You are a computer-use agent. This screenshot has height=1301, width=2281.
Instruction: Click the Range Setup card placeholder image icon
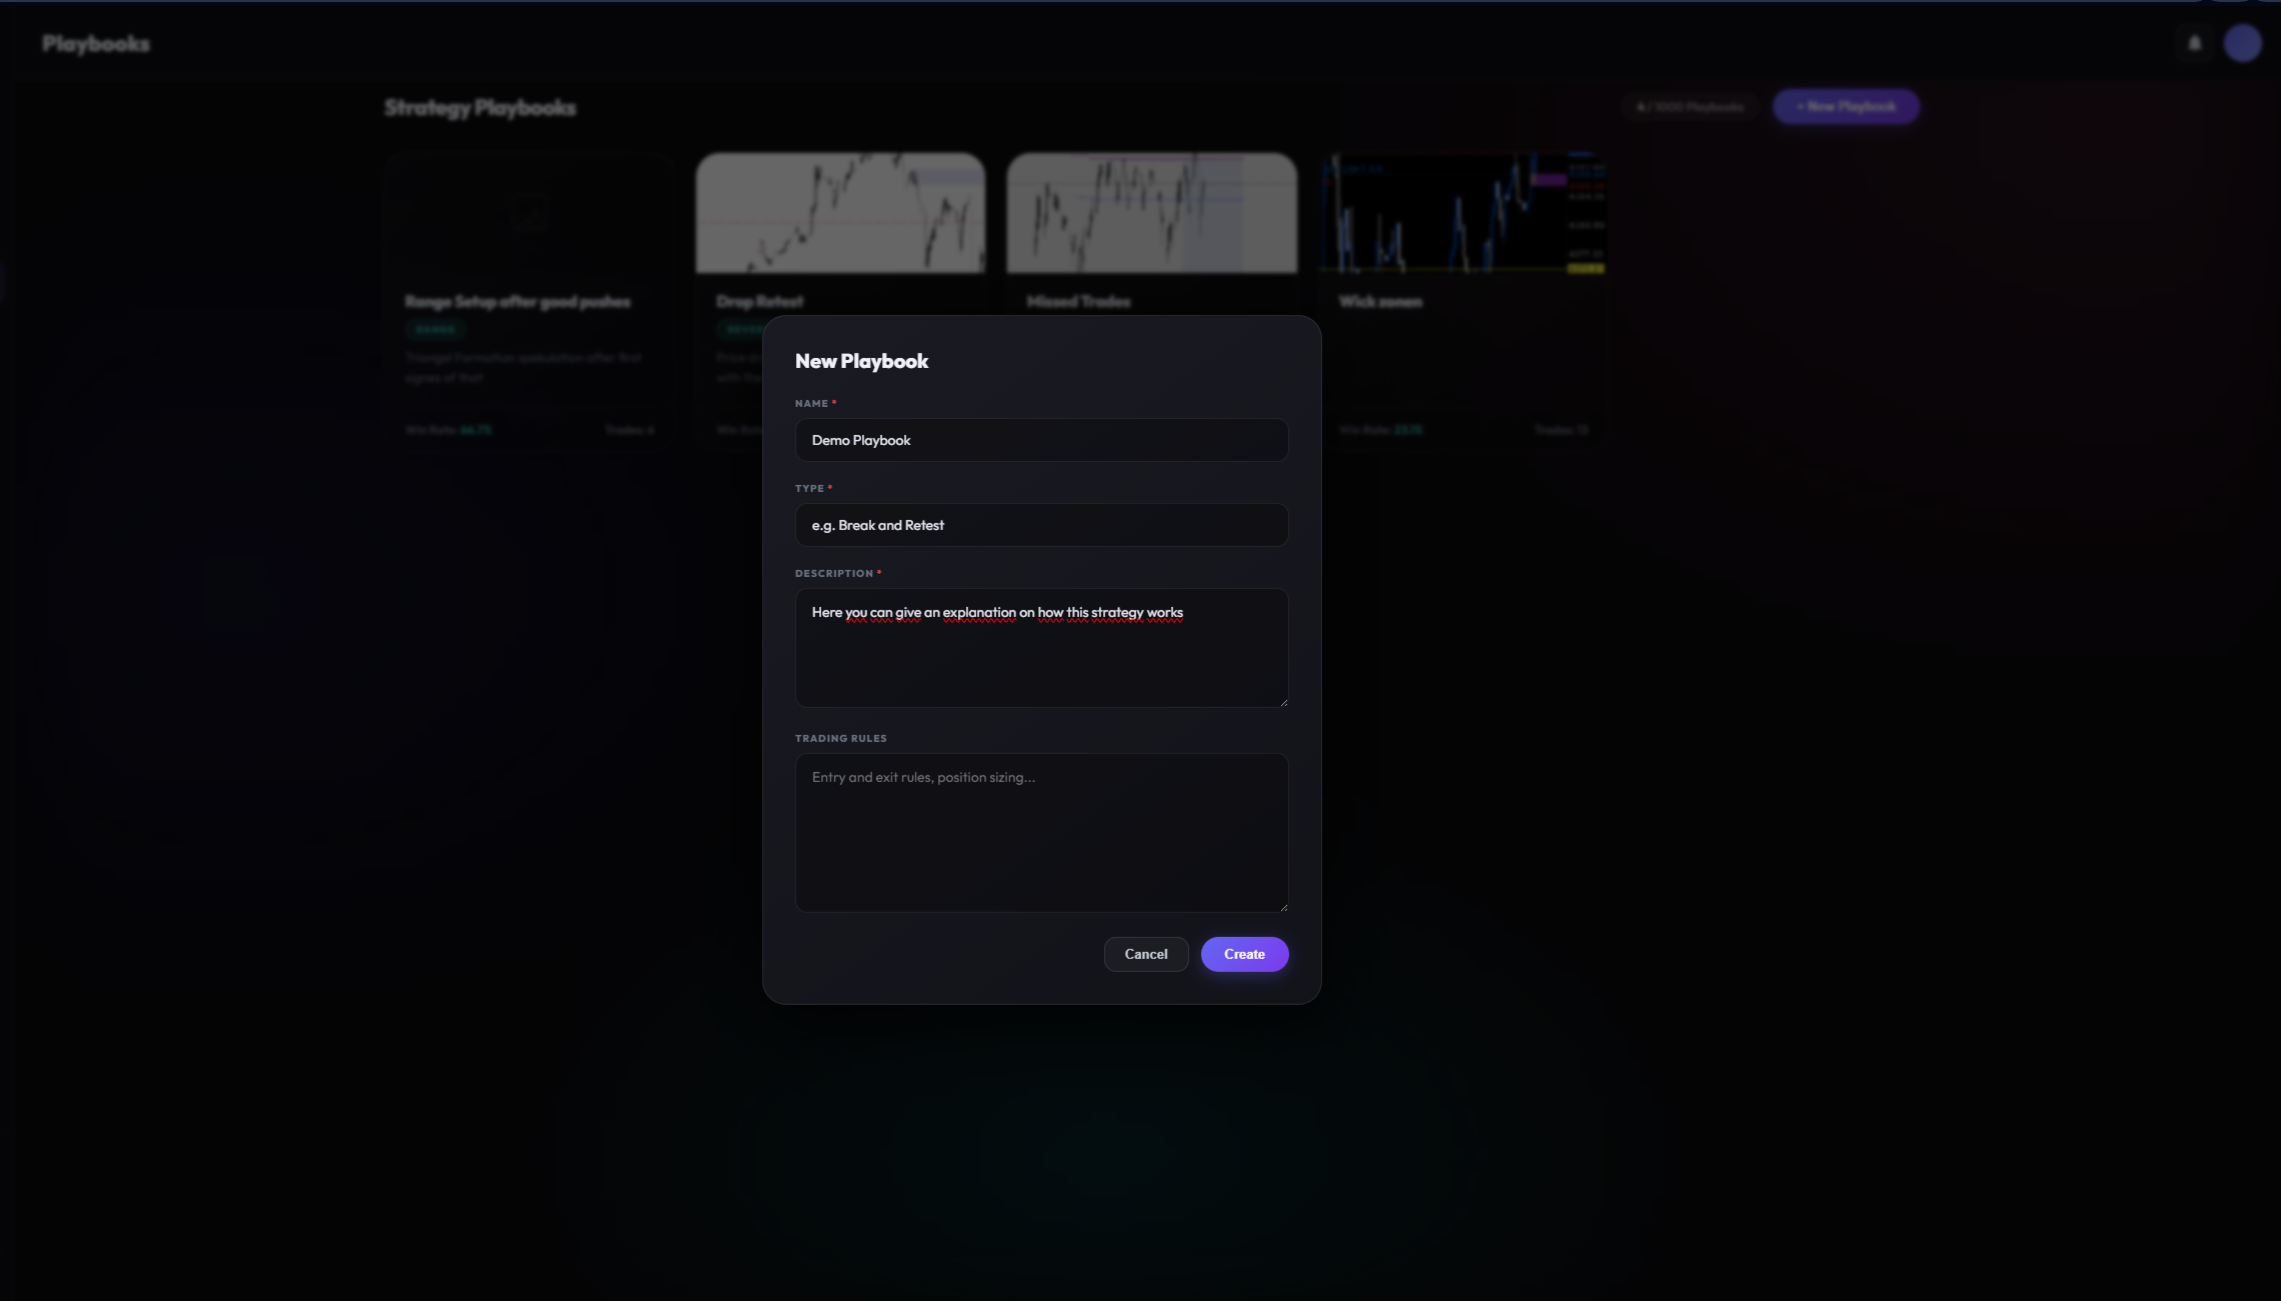coord(530,213)
